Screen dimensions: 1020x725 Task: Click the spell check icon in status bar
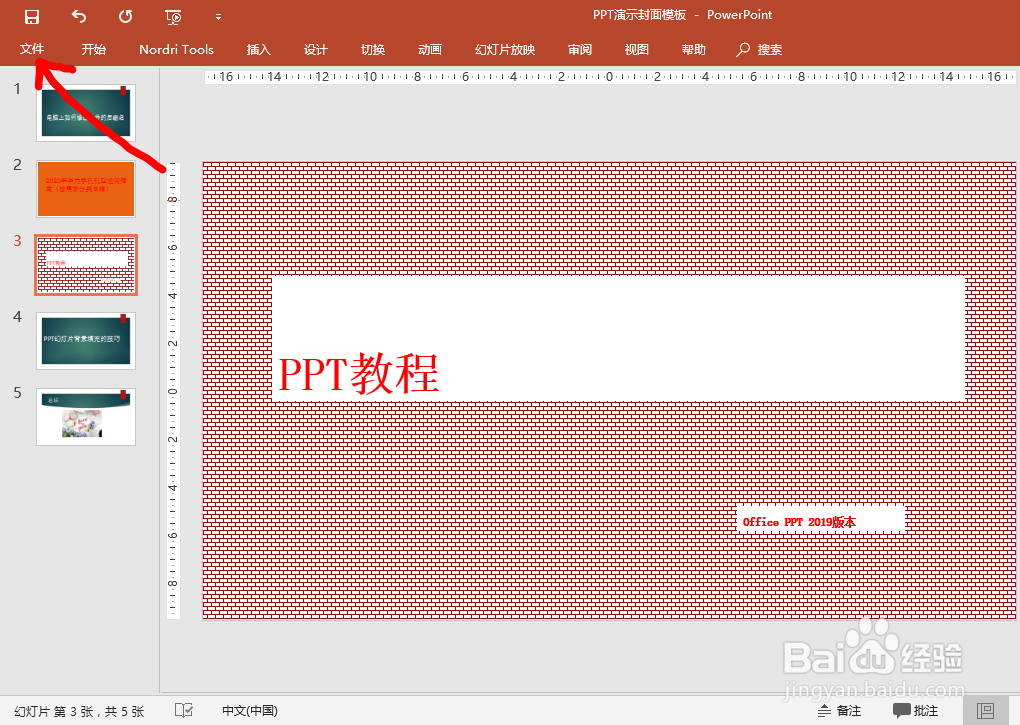point(184,709)
